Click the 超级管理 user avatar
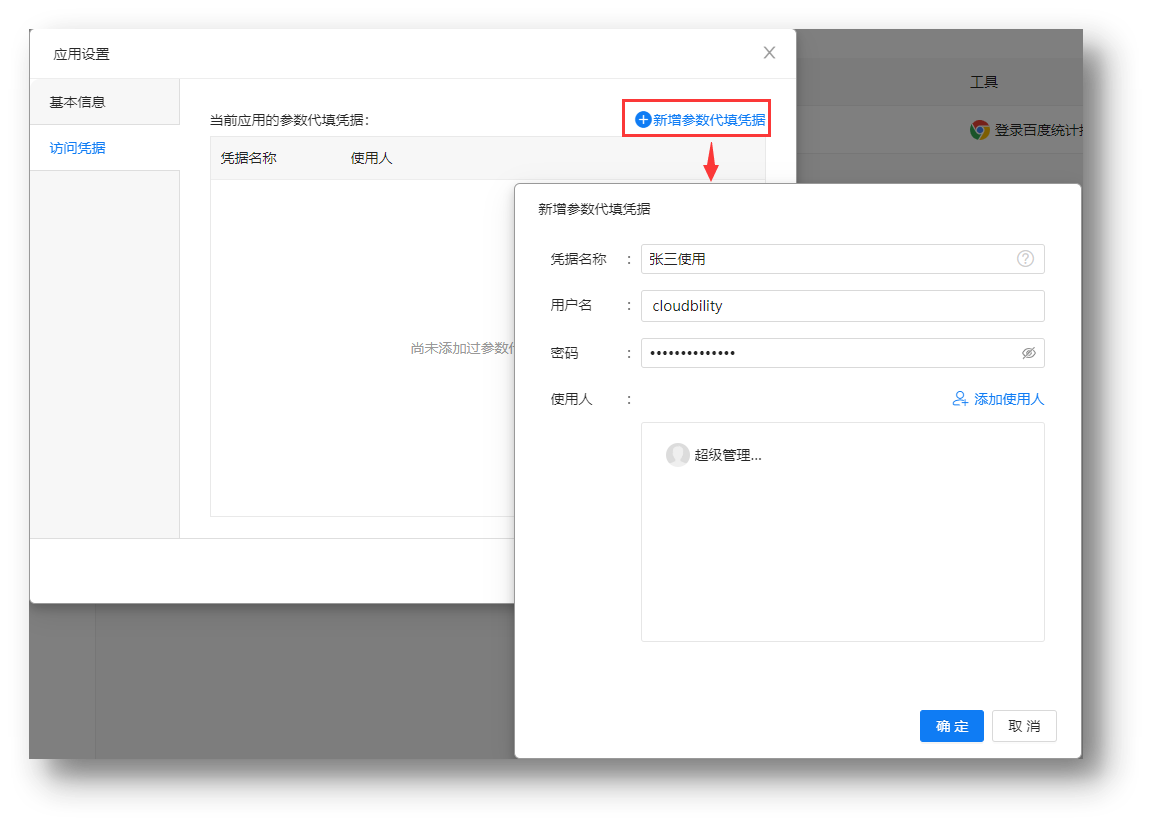 pyautogui.click(x=678, y=455)
